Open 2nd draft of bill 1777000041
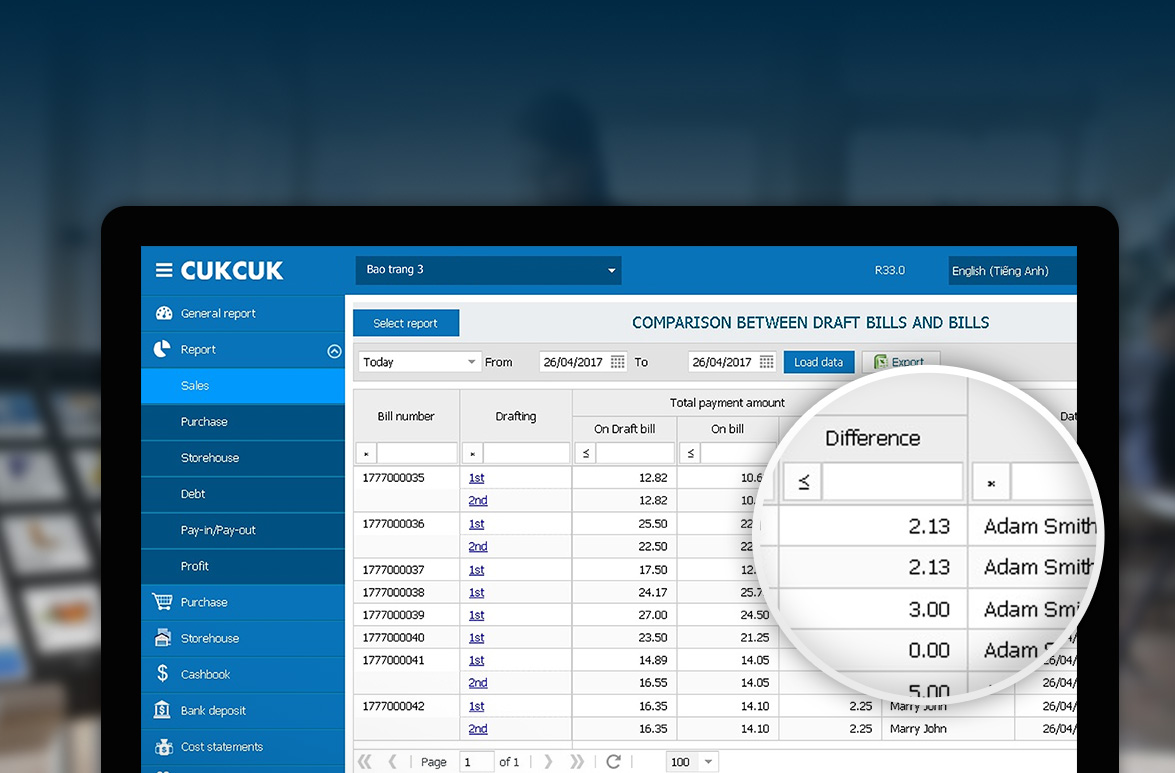This screenshot has width=1175, height=773. click(478, 682)
